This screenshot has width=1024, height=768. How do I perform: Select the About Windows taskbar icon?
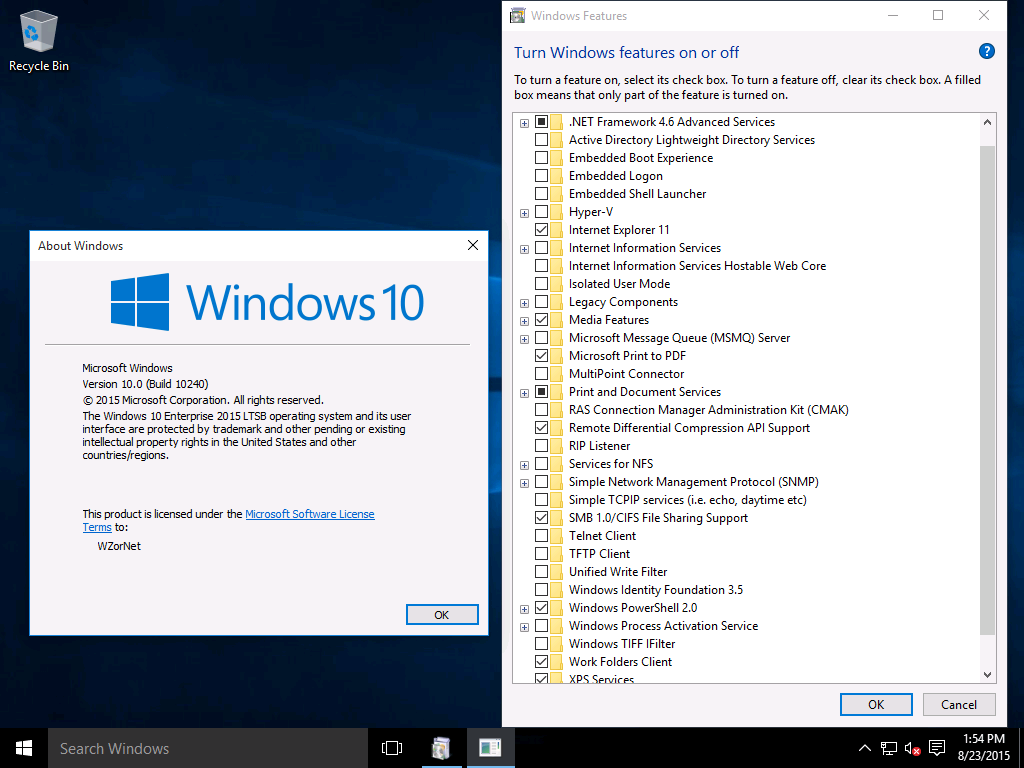490,748
